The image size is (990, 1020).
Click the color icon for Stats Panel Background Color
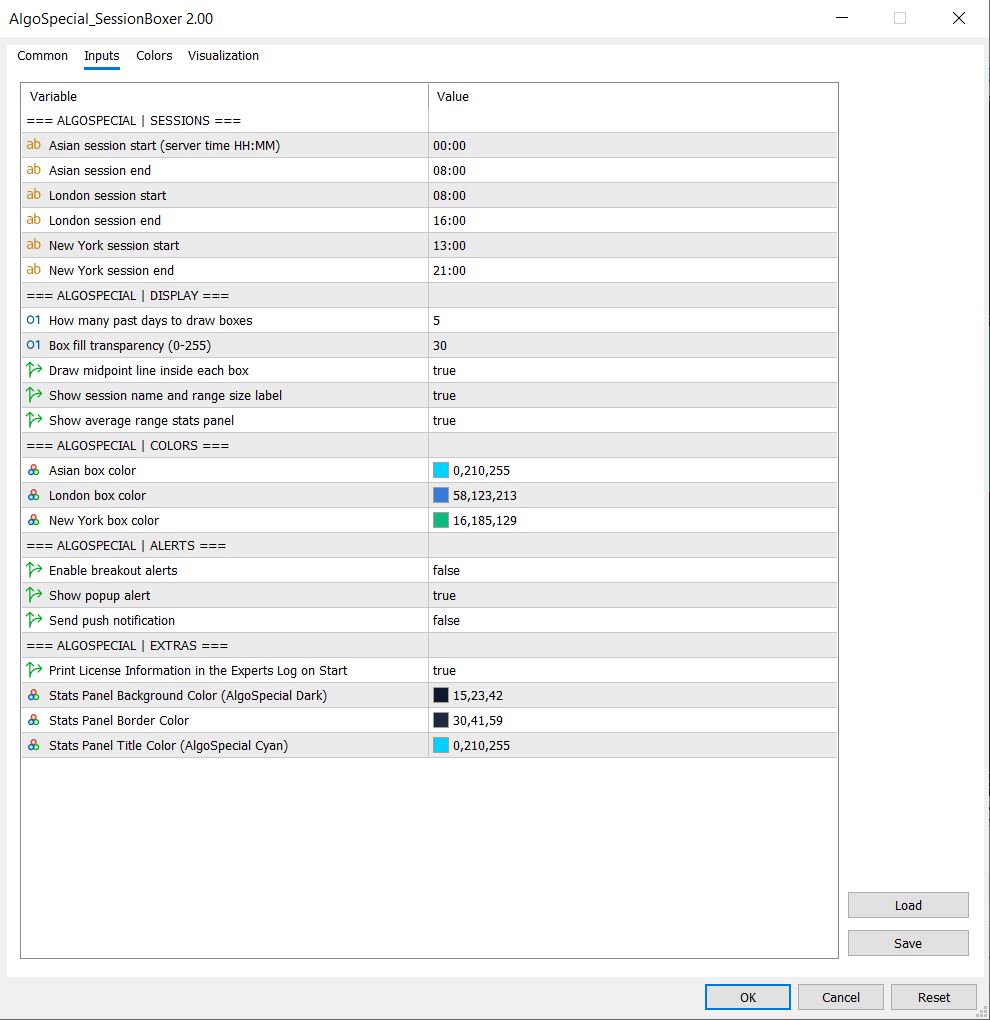pos(33,695)
